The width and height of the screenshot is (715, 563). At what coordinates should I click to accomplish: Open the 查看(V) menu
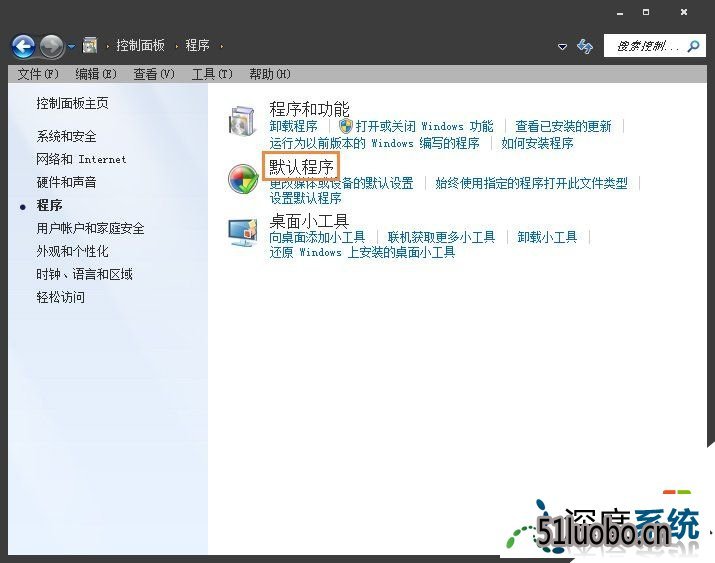(x=154, y=74)
